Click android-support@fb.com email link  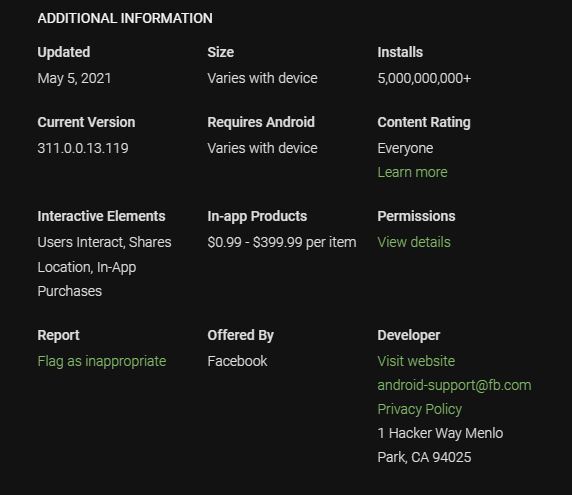454,385
